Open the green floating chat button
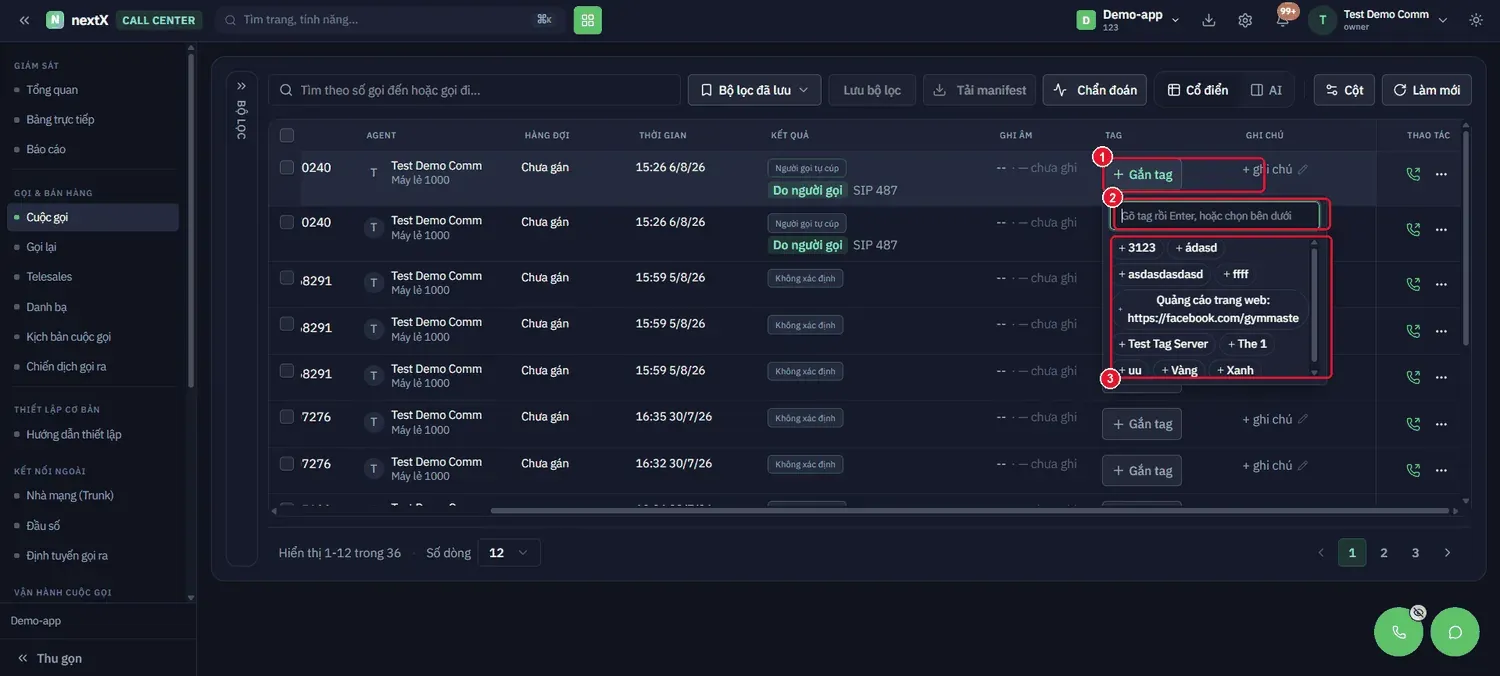 (1455, 632)
